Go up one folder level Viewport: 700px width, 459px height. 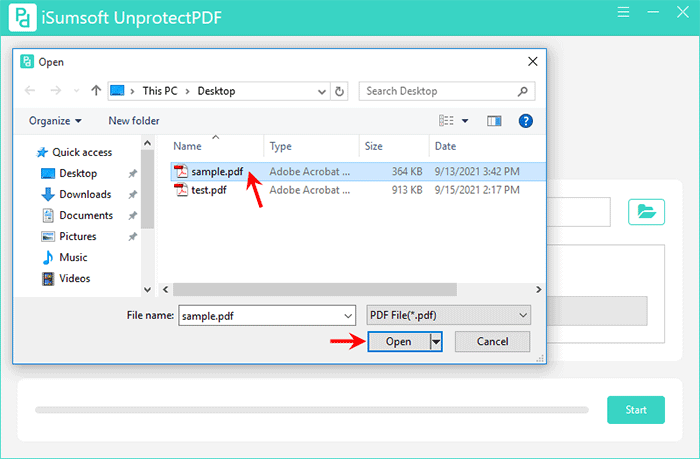[96, 91]
